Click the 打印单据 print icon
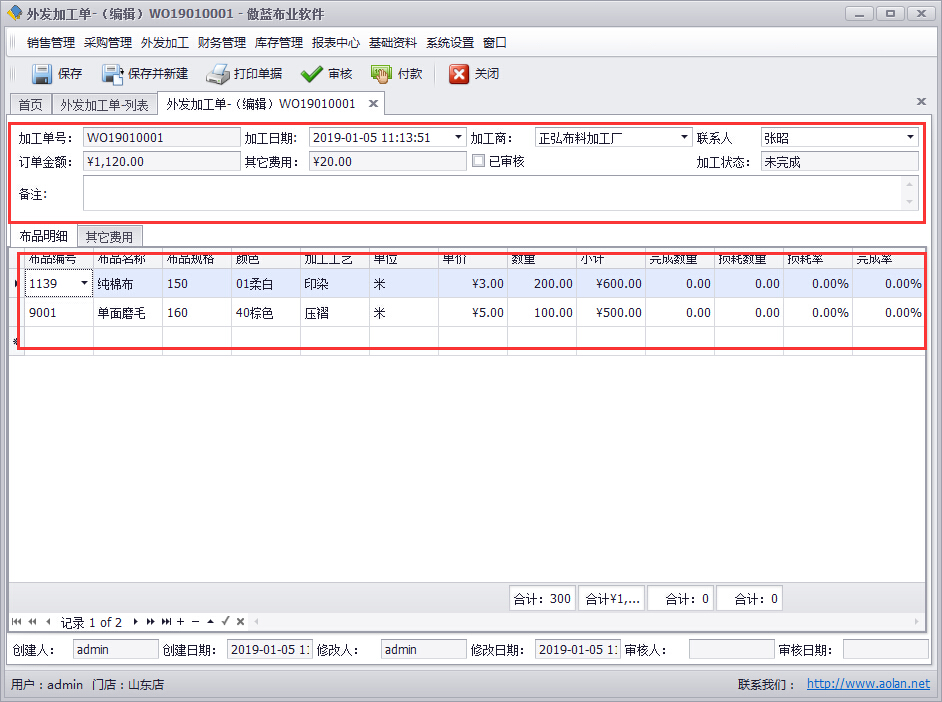Viewport: 942px width, 702px height. (x=218, y=72)
